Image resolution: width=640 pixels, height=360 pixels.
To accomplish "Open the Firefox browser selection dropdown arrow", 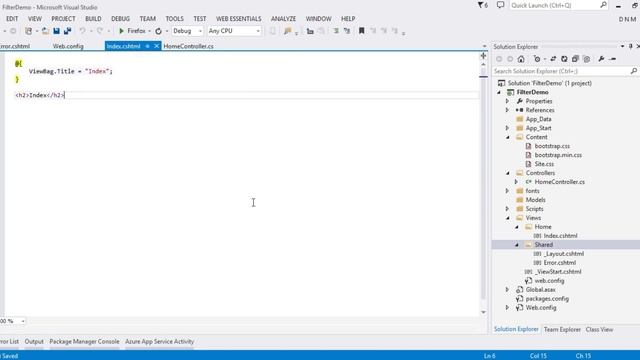I will (x=149, y=31).
